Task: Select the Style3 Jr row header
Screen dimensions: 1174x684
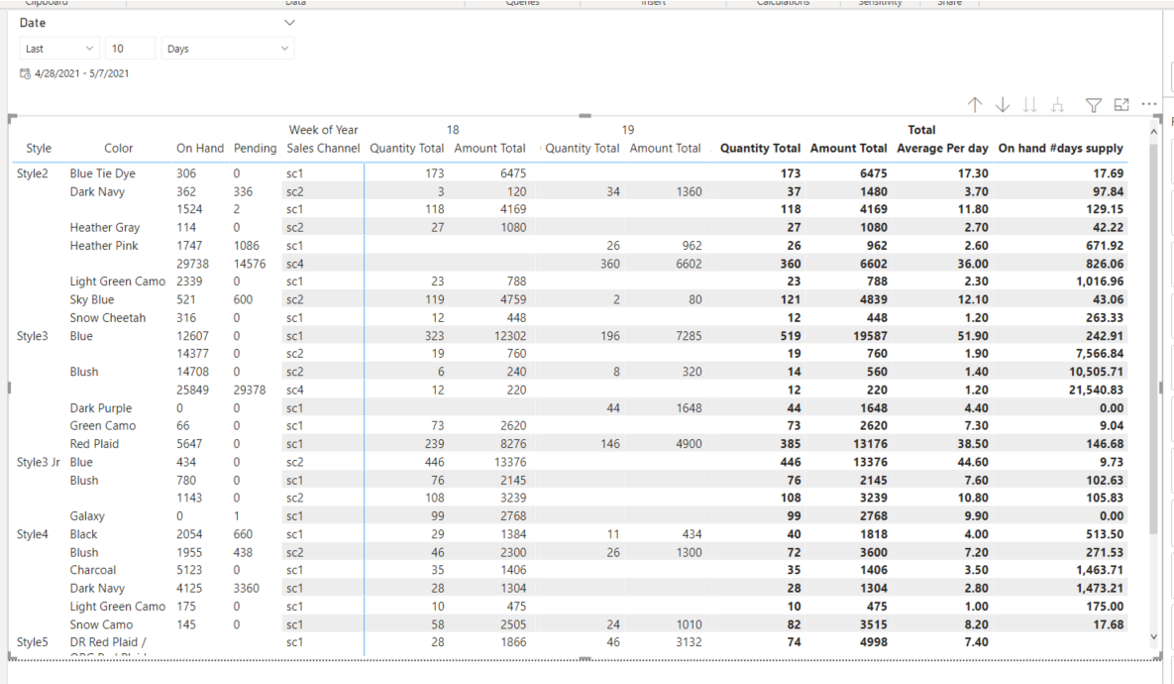Action: (38, 462)
